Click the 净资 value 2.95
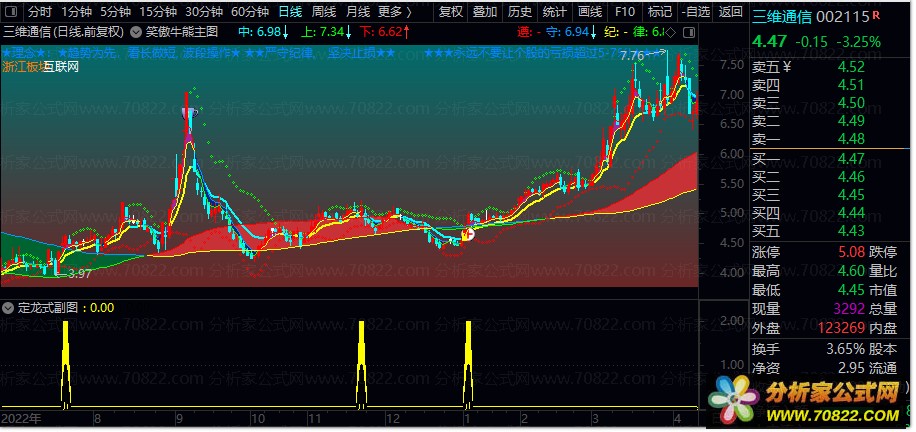This screenshot has width=916, height=432. pyautogui.click(x=850, y=368)
